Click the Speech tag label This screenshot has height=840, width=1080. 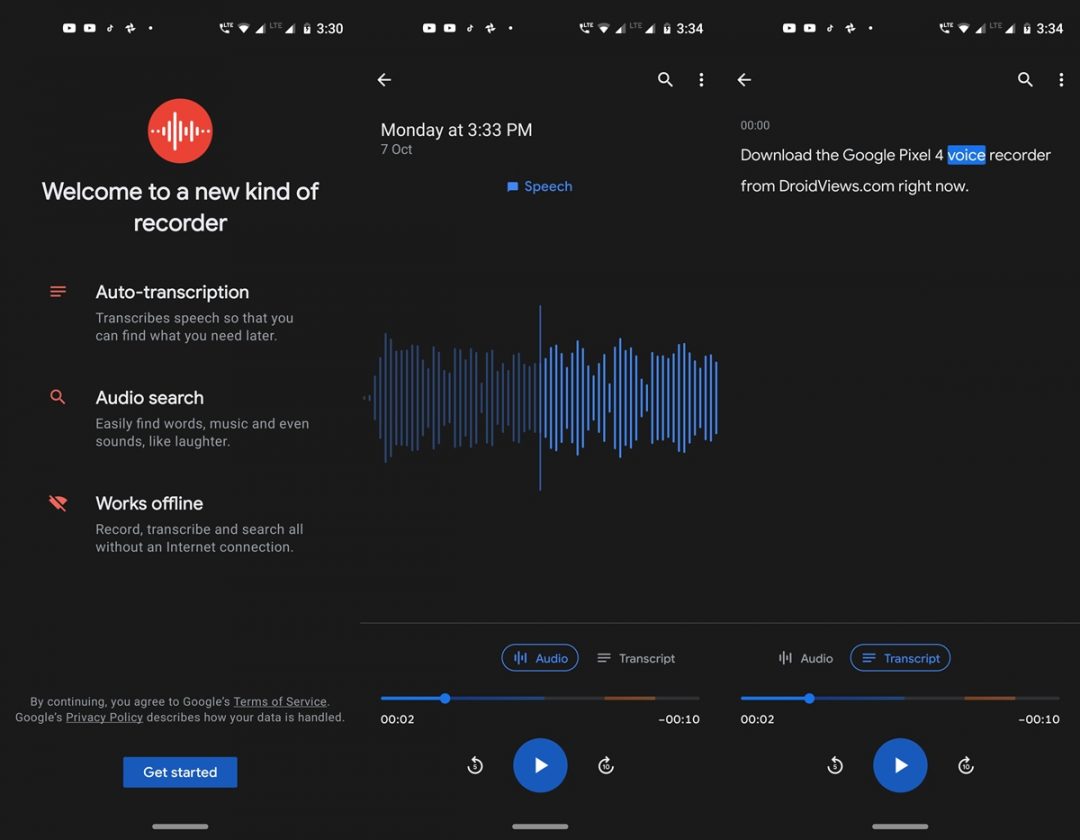tap(540, 187)
